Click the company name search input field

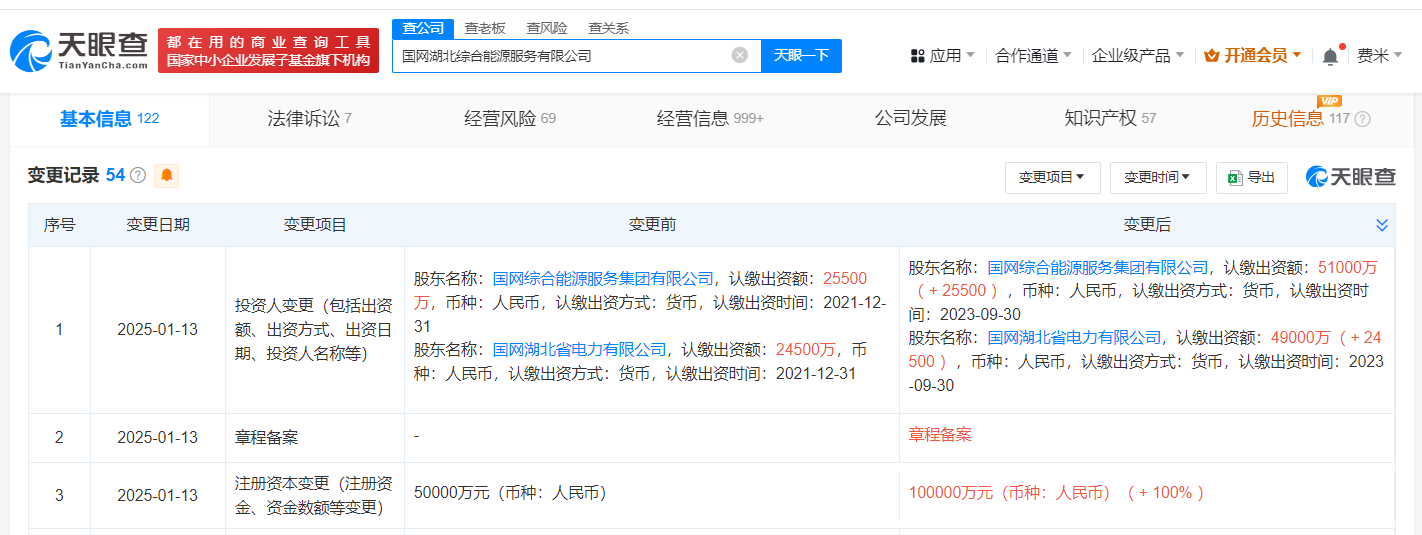pyautogui.click(x=560, y=56)
